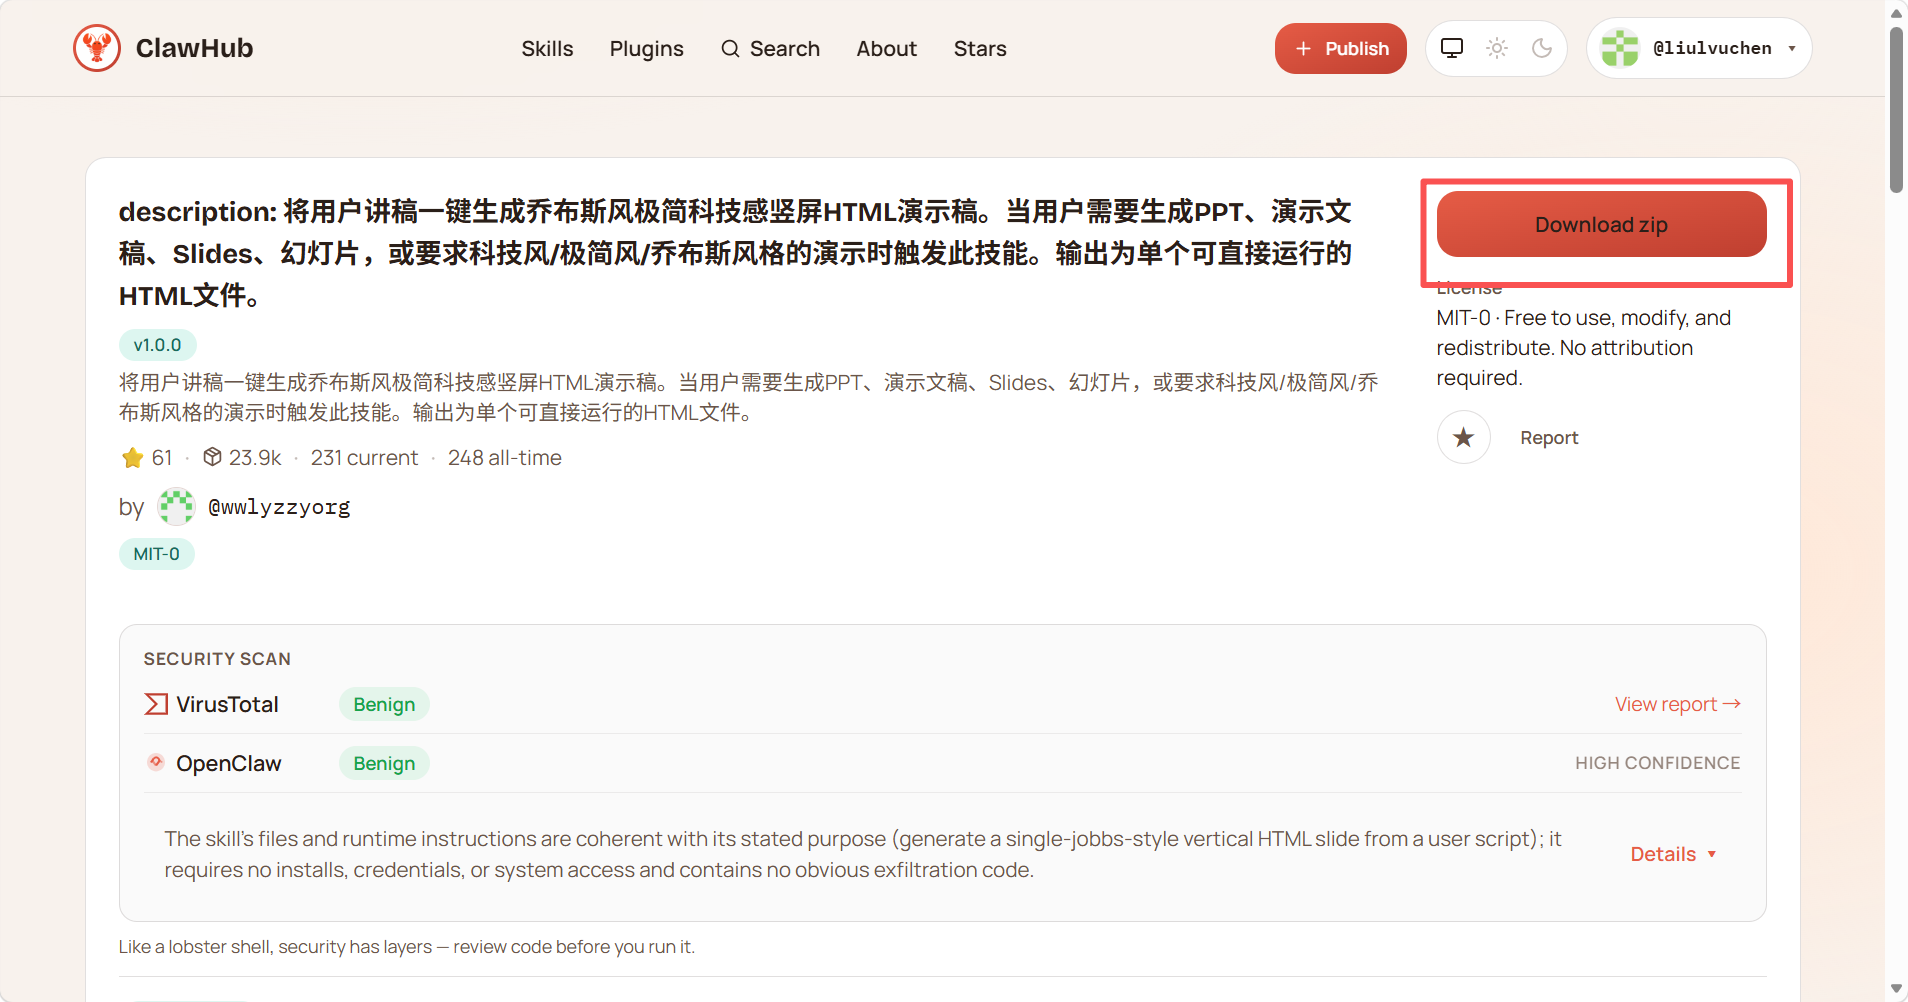Download the skill zip file
This screenshot has width=1908, height=1002.
click(x=1602, y=224)
